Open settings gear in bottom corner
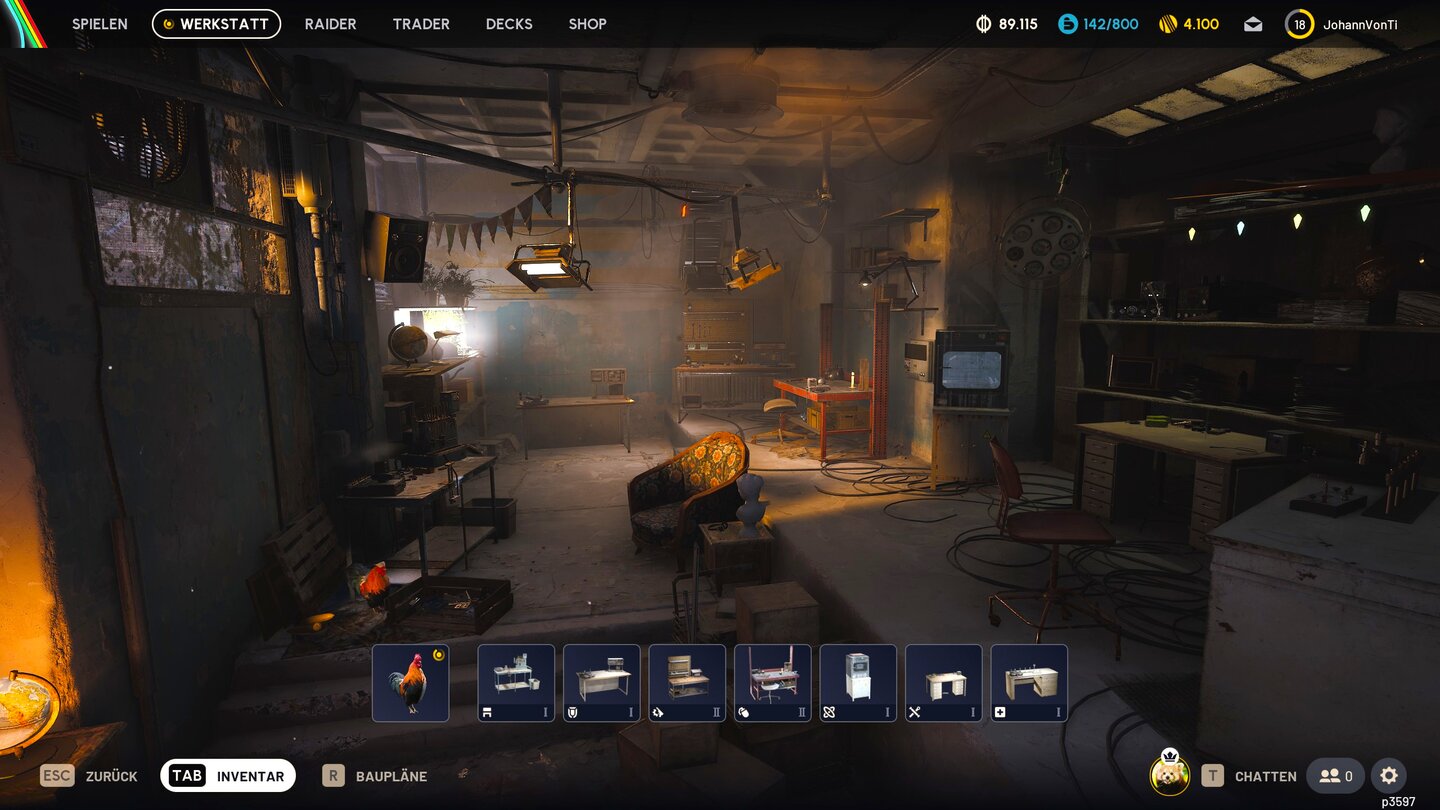This screenshot has width=1440, height=810. [x=1388, y=775]
